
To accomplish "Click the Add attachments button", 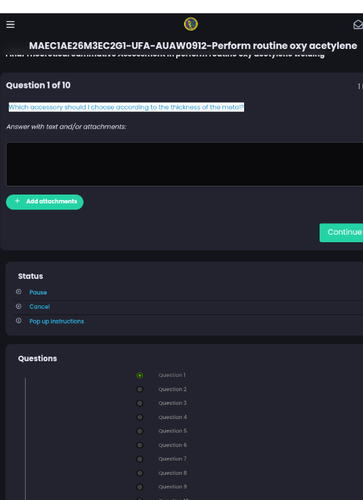I will click(x=45, y=202).
